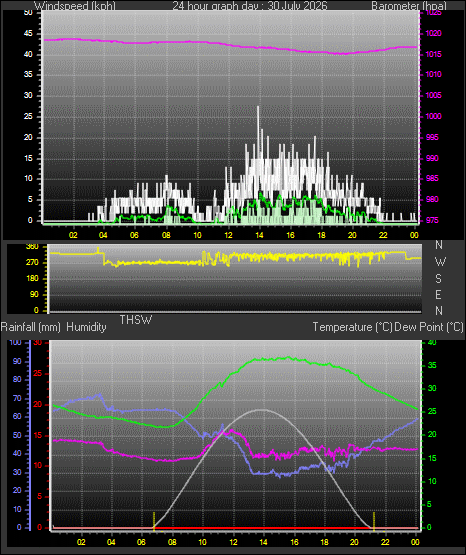Click the Humidity label
466x555 pixels.
pyautogui.click(x=86, y=327)
